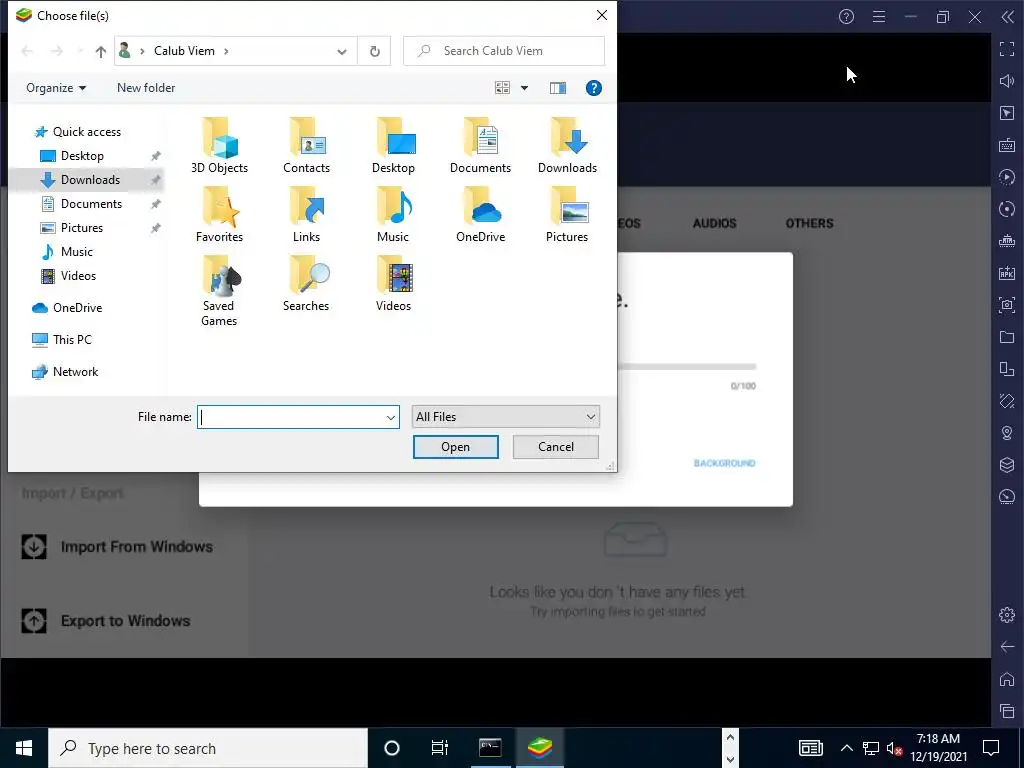The width and height of the screenshot is (1024, 768).
Task: Select Videos in navigation pane
Action: (78, 276)
